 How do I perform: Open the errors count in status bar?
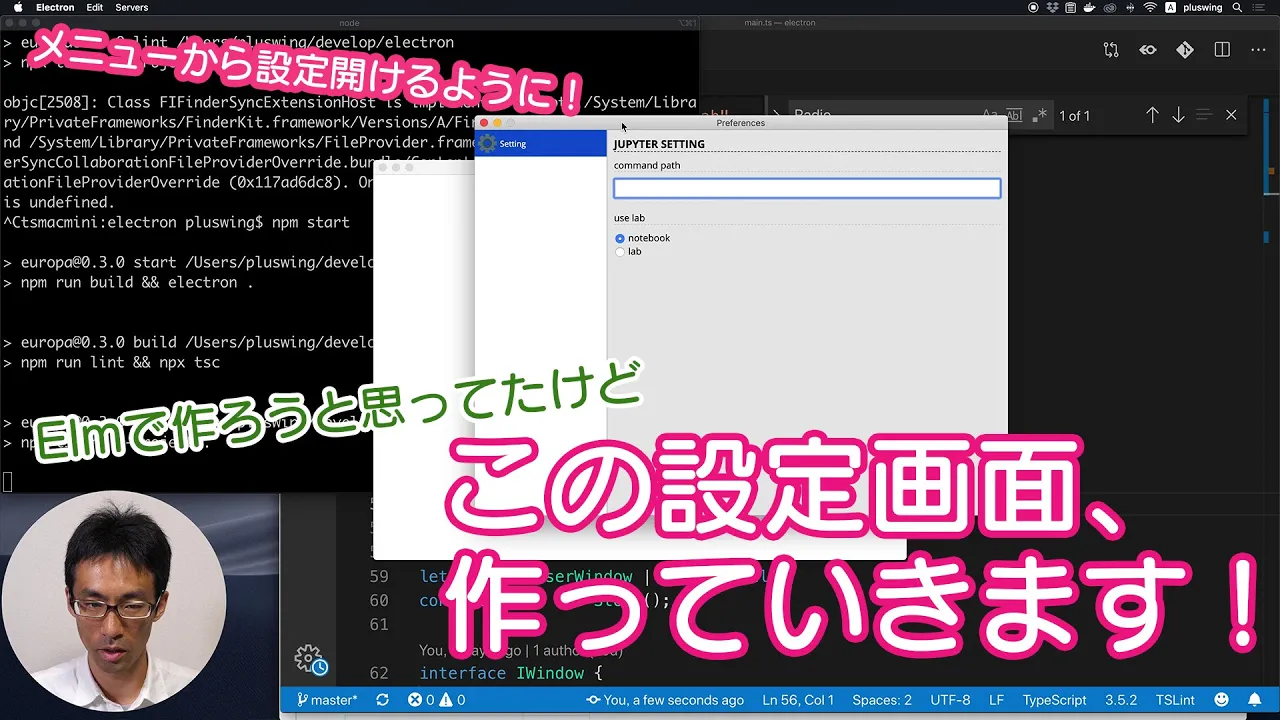click(x=421, y=700)
